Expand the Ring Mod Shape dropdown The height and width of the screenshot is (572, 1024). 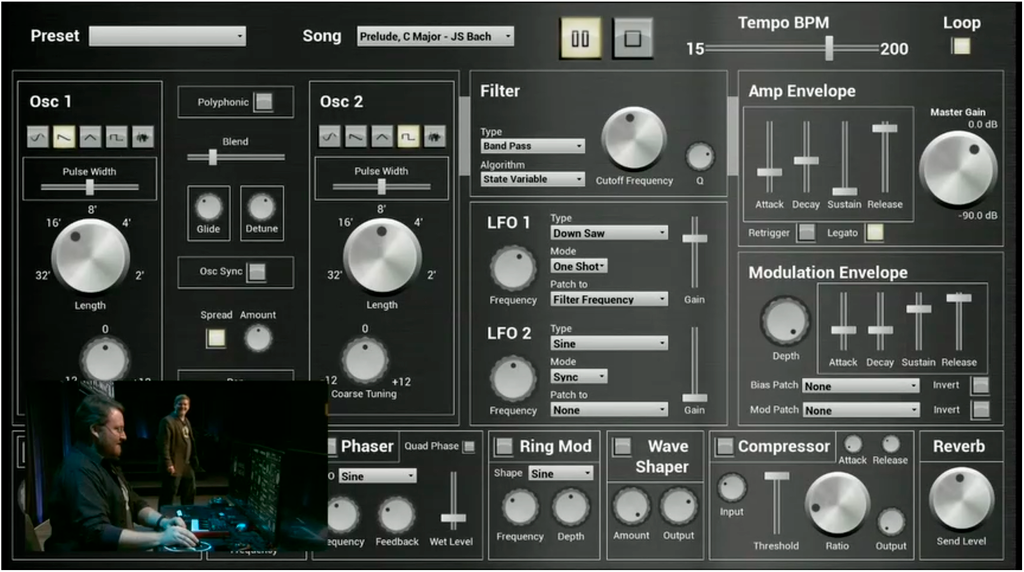(x=560, y=473)
